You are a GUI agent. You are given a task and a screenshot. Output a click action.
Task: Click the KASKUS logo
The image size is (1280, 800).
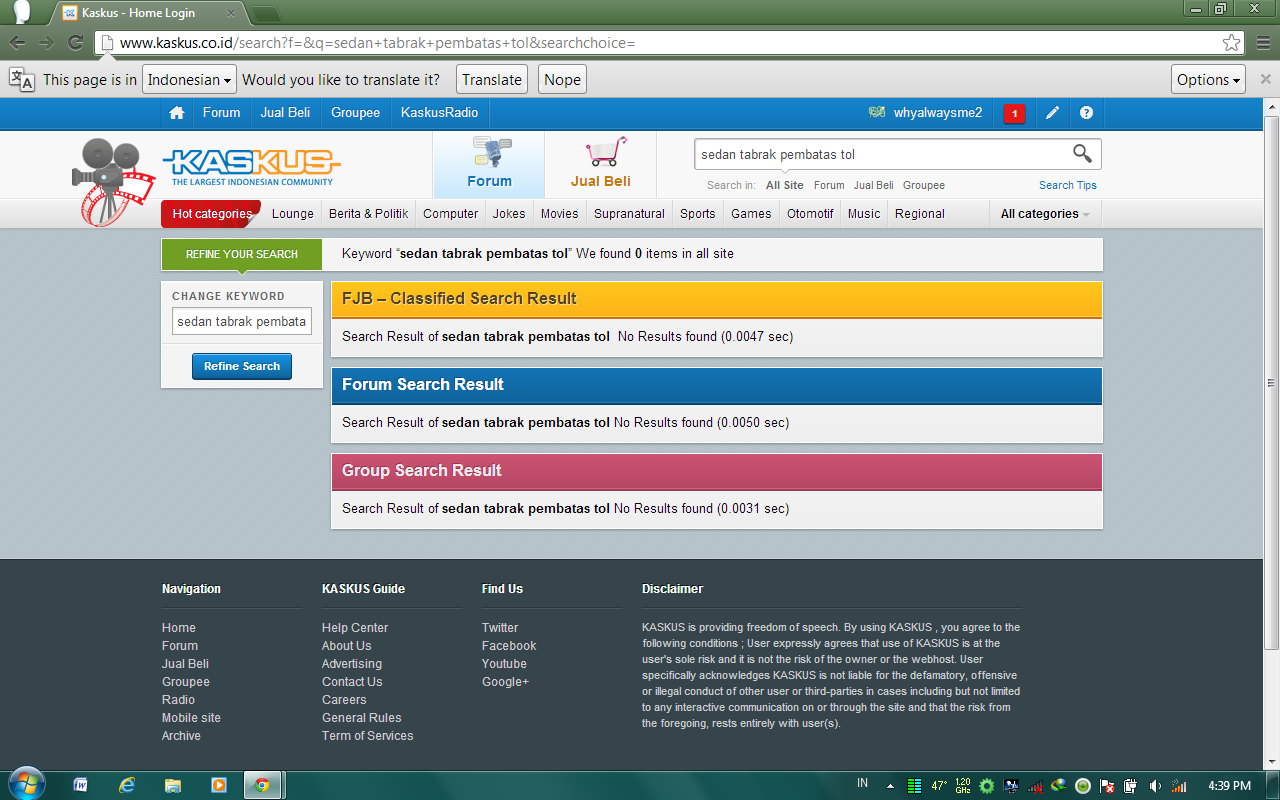coord(252,167)
